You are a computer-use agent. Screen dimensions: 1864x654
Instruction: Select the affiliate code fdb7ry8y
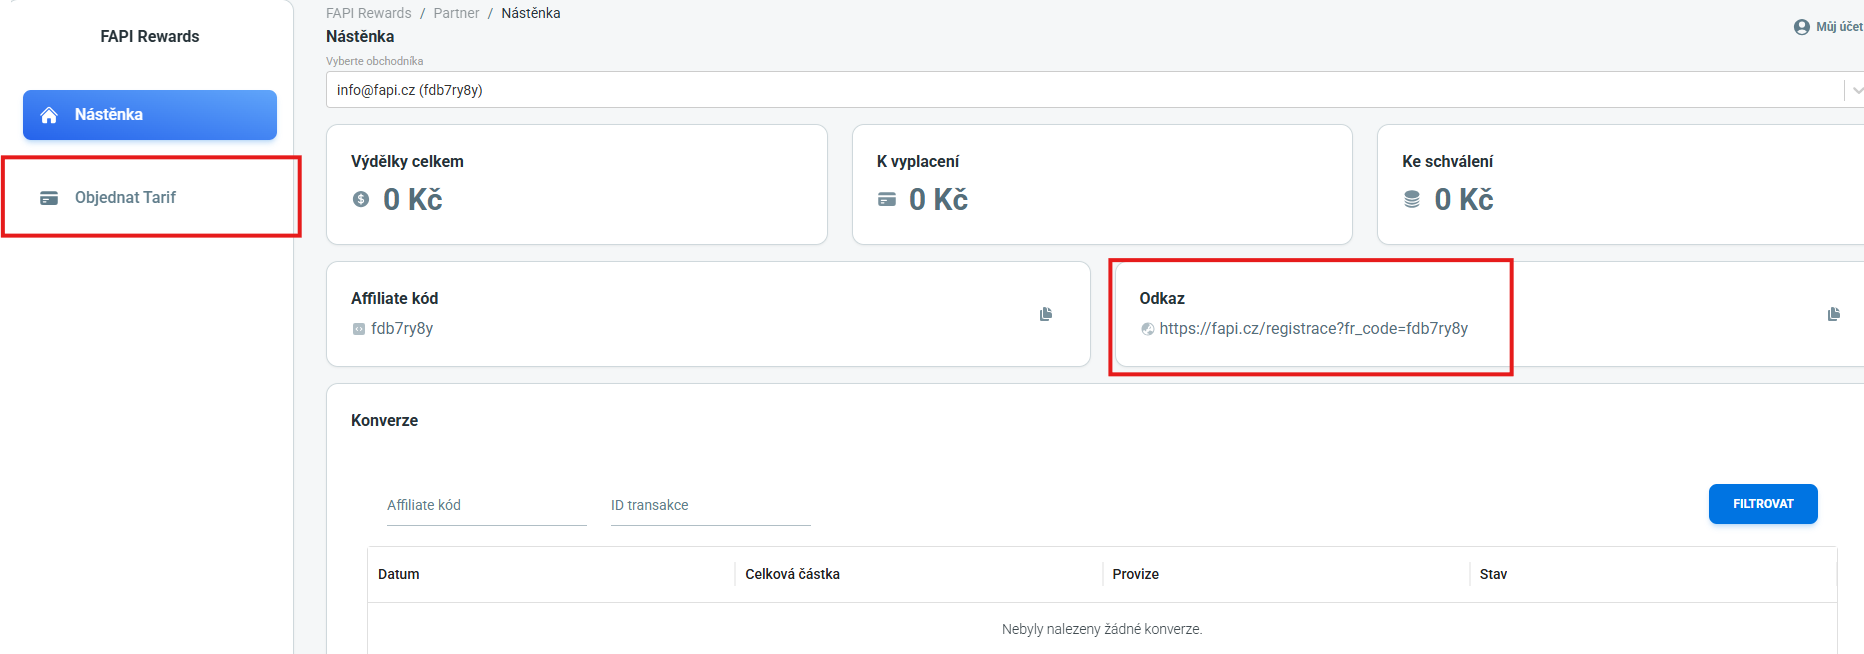(x=402, y=328)
